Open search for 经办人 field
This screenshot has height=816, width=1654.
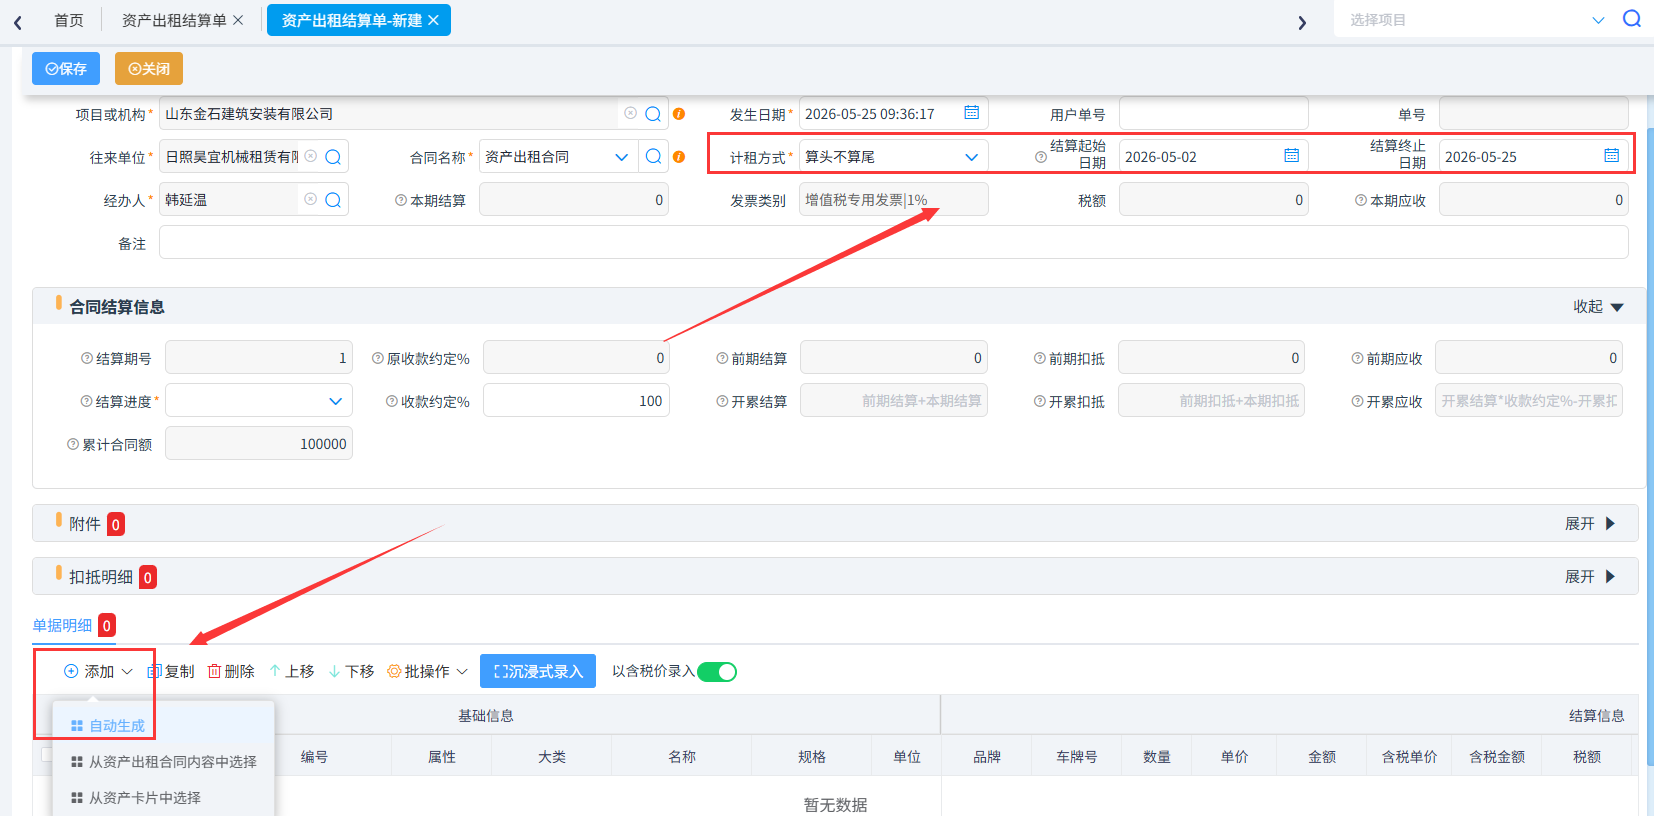pos(333,200)
